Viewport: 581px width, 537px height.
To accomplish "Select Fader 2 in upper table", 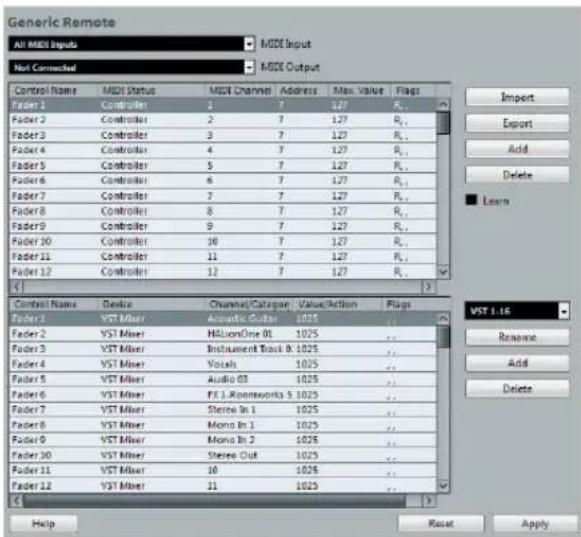I will [x=223, y=120].
